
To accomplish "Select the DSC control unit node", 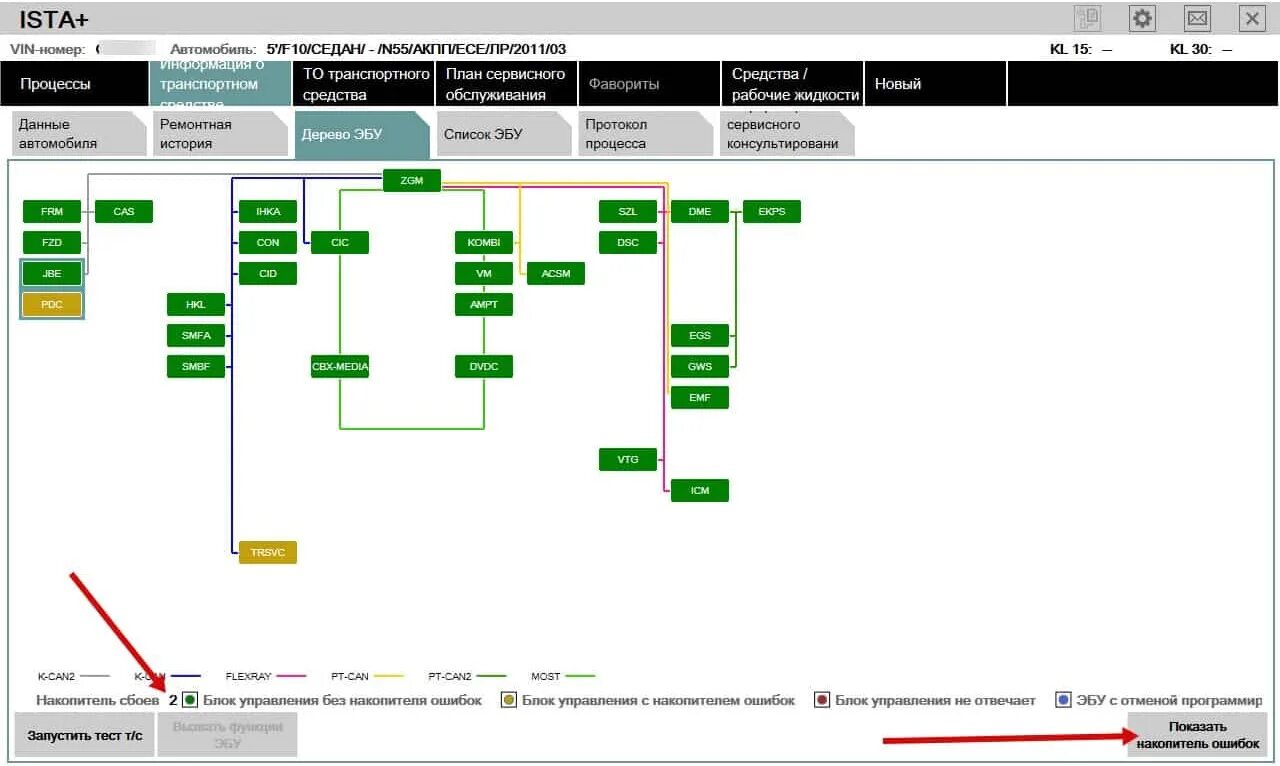I will click(x=628, y=242).
